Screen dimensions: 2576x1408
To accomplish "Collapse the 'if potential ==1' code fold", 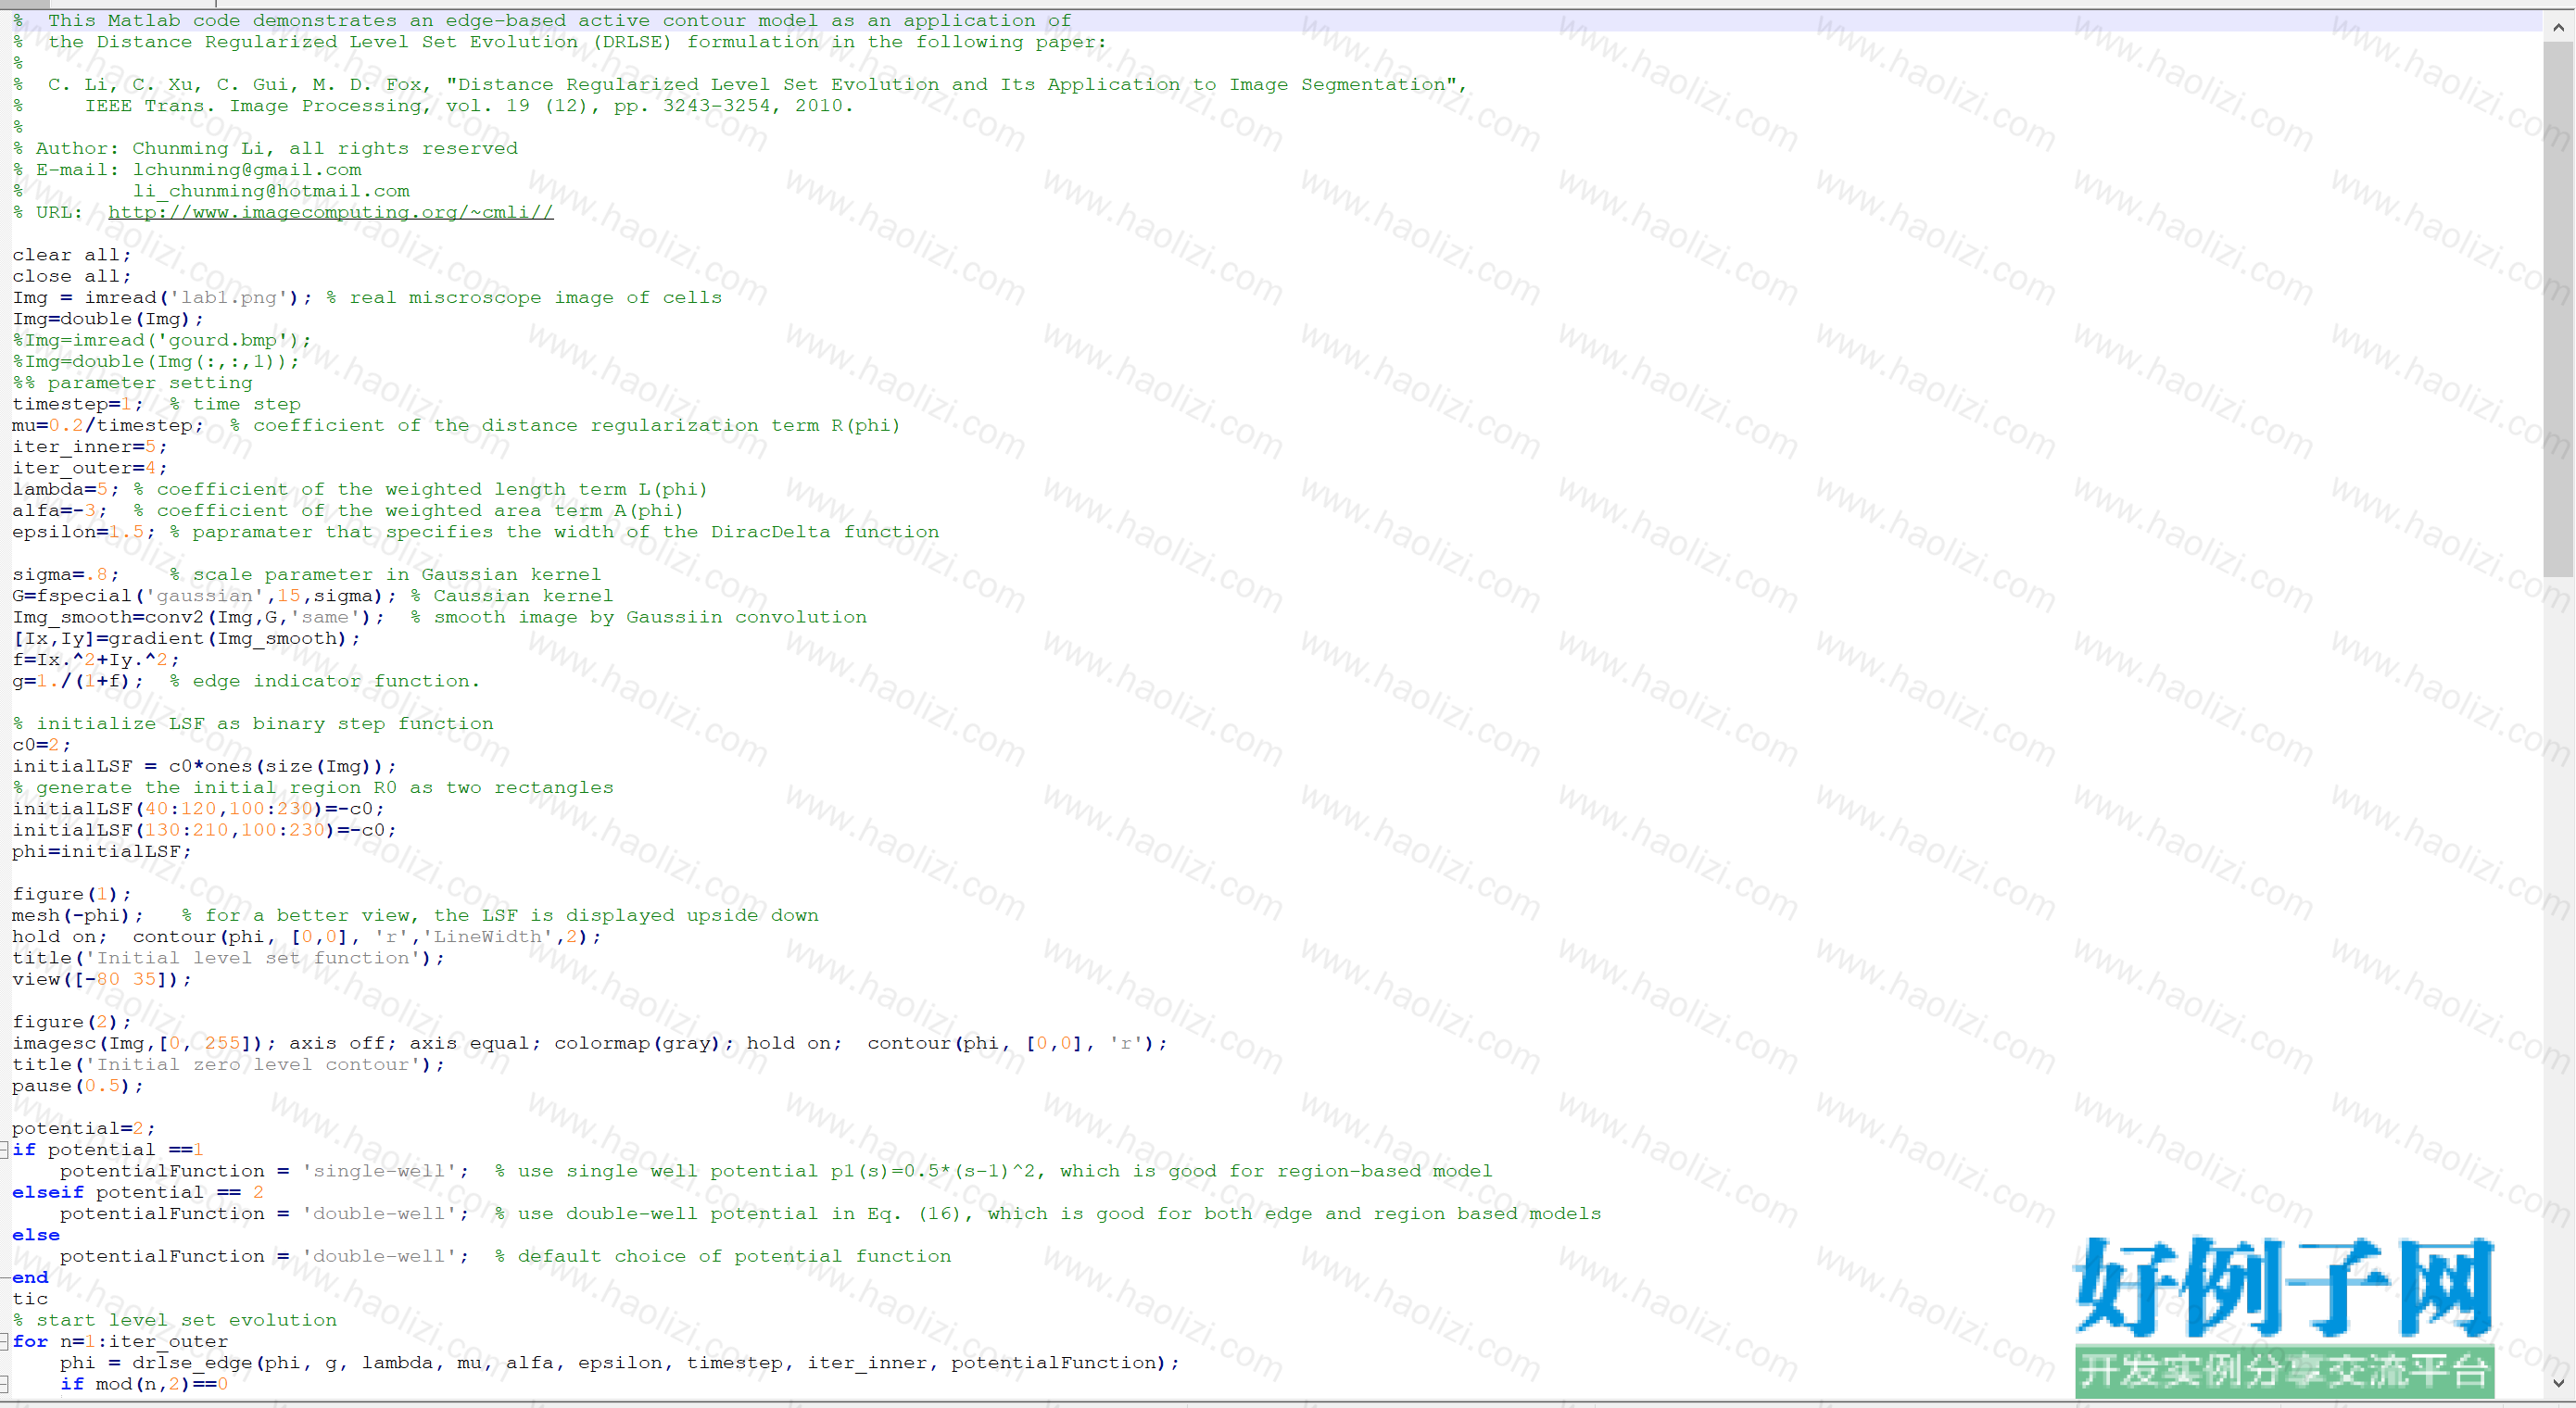I will [x=4, y=1150].
